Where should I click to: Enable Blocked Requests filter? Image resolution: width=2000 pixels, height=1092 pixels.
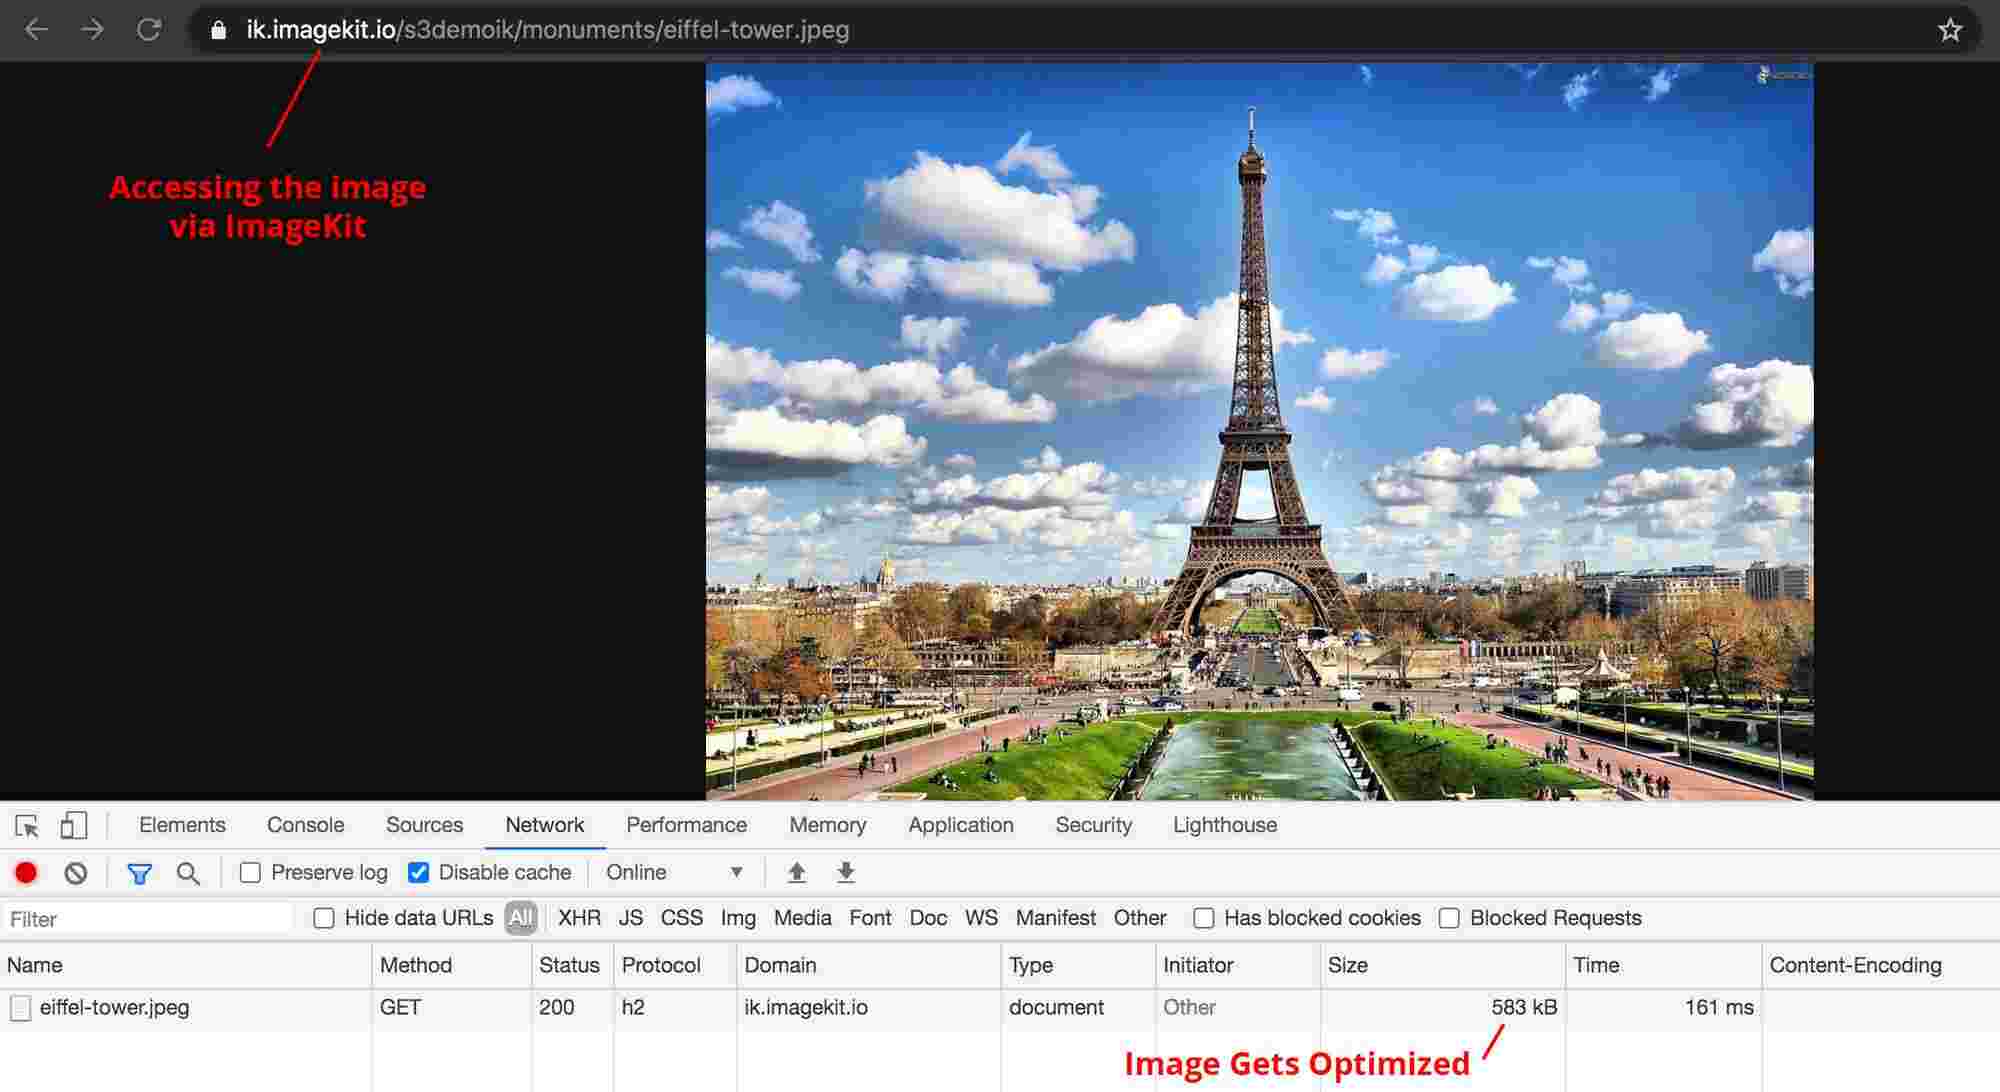tap(1450, 918)
